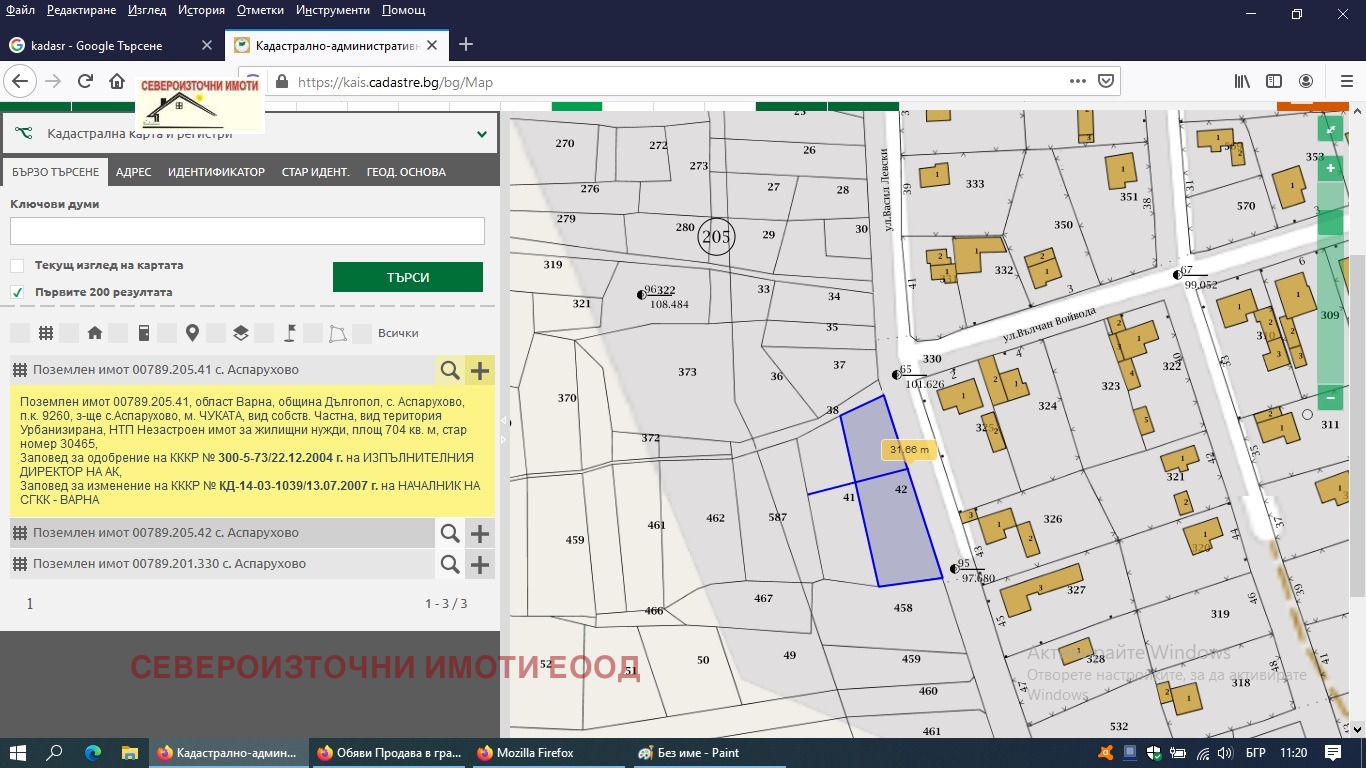Select the "ИДЕНТИФИКАТОР" search tab

pyautogui.click(x=216, y=172)
